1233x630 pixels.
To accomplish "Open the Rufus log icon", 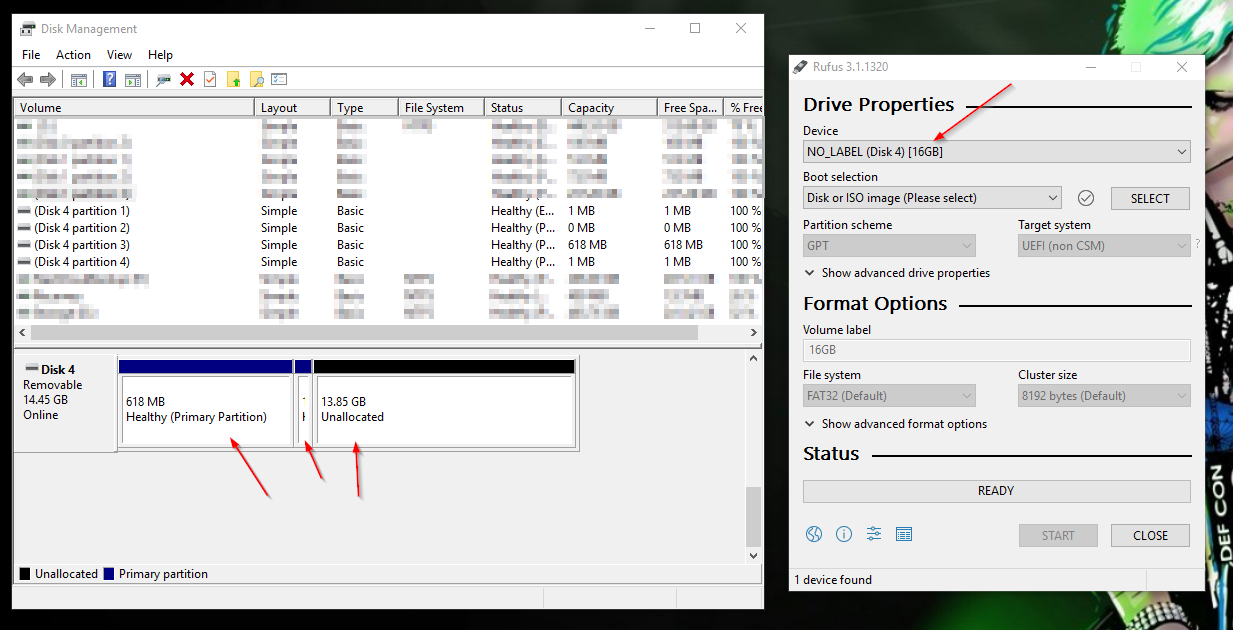I will click(x=904, y=534).
